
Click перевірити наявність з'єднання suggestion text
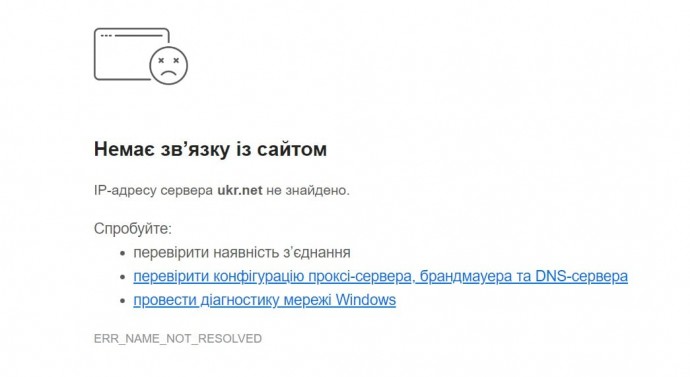click(242, 253)
